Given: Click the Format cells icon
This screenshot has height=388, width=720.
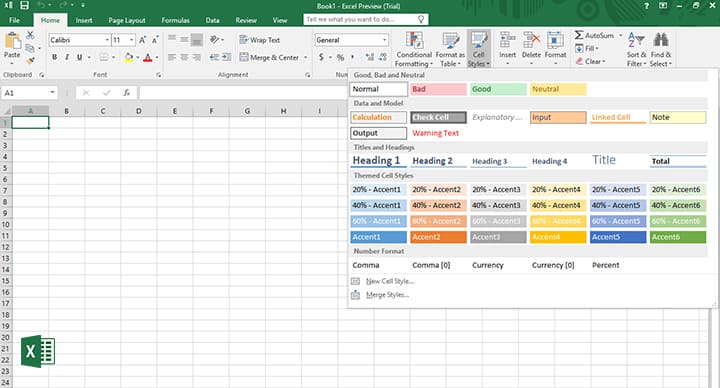Looking at the screenshot, I should 555,40.
